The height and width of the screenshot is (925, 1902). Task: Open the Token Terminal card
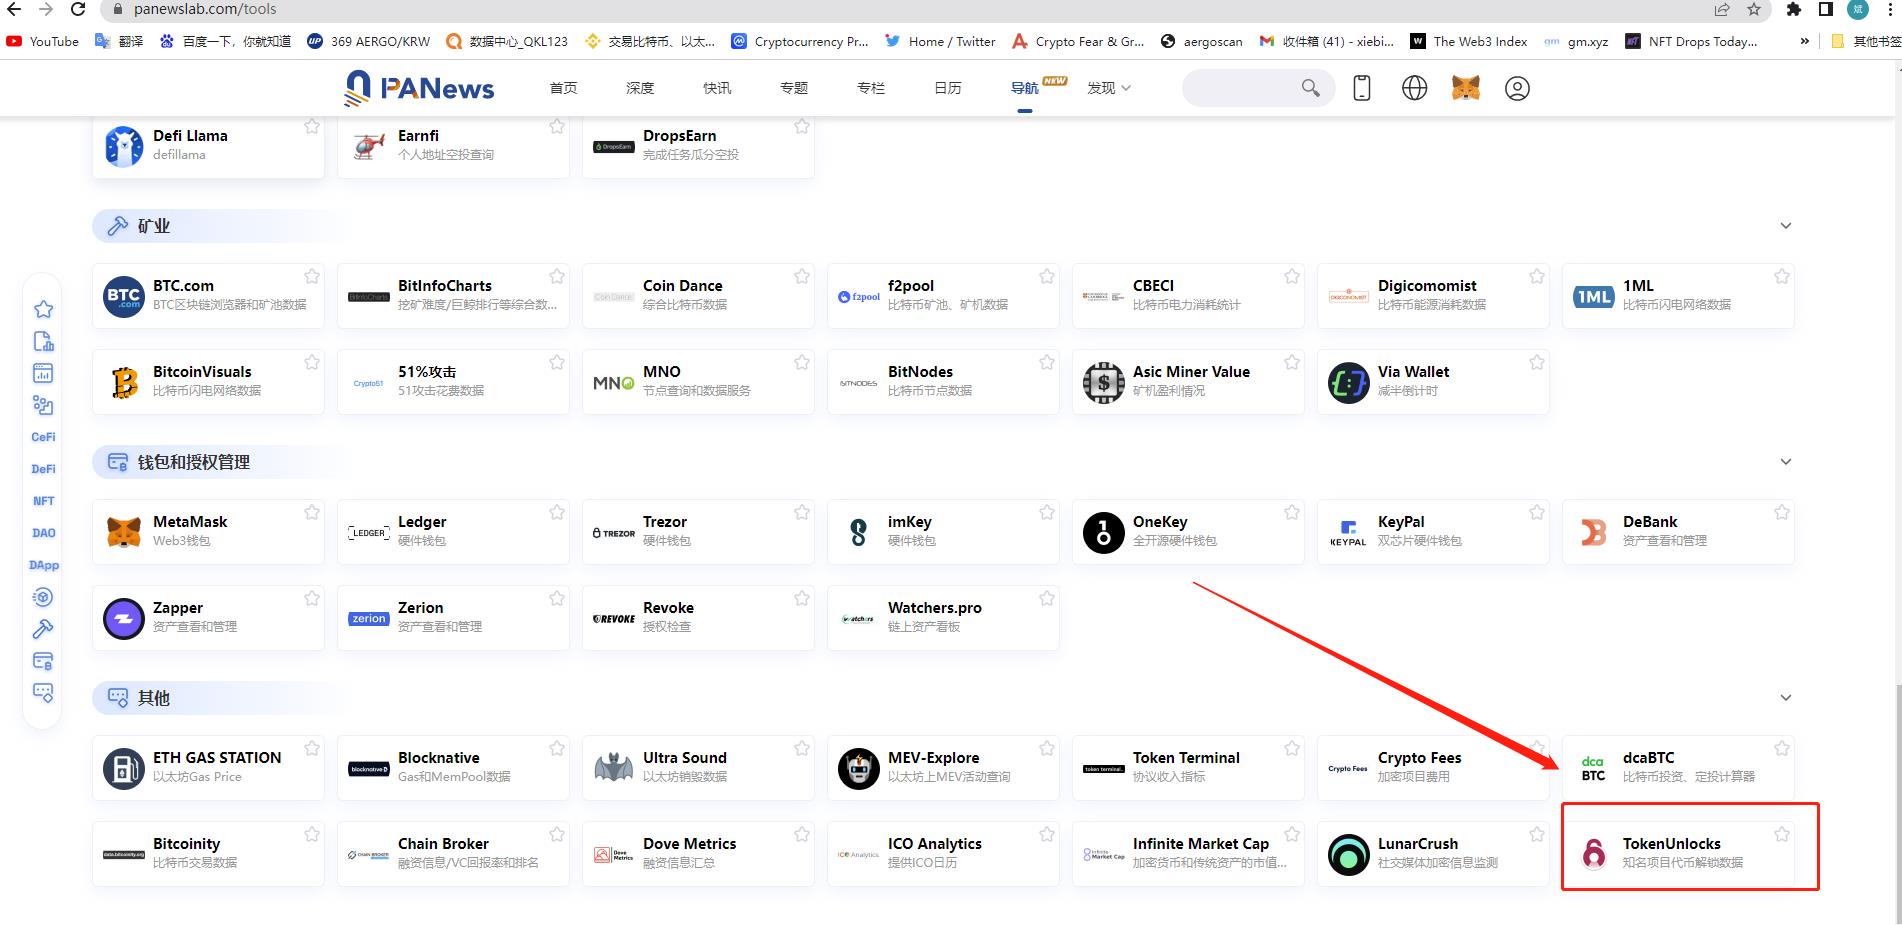point(1188,768)
